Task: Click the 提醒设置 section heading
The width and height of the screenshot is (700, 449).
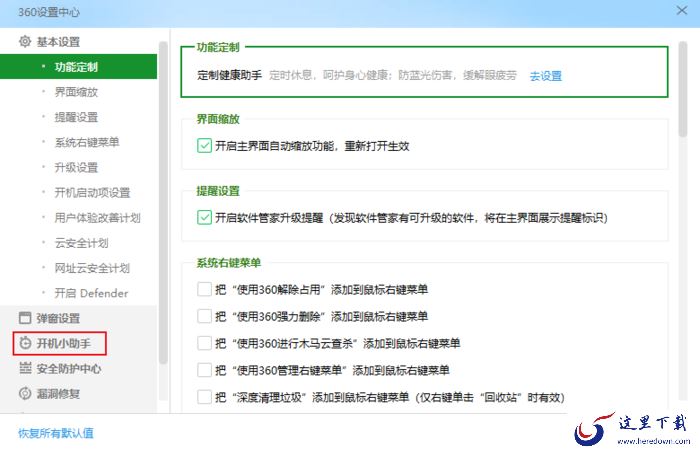Action: coord(218,191)
